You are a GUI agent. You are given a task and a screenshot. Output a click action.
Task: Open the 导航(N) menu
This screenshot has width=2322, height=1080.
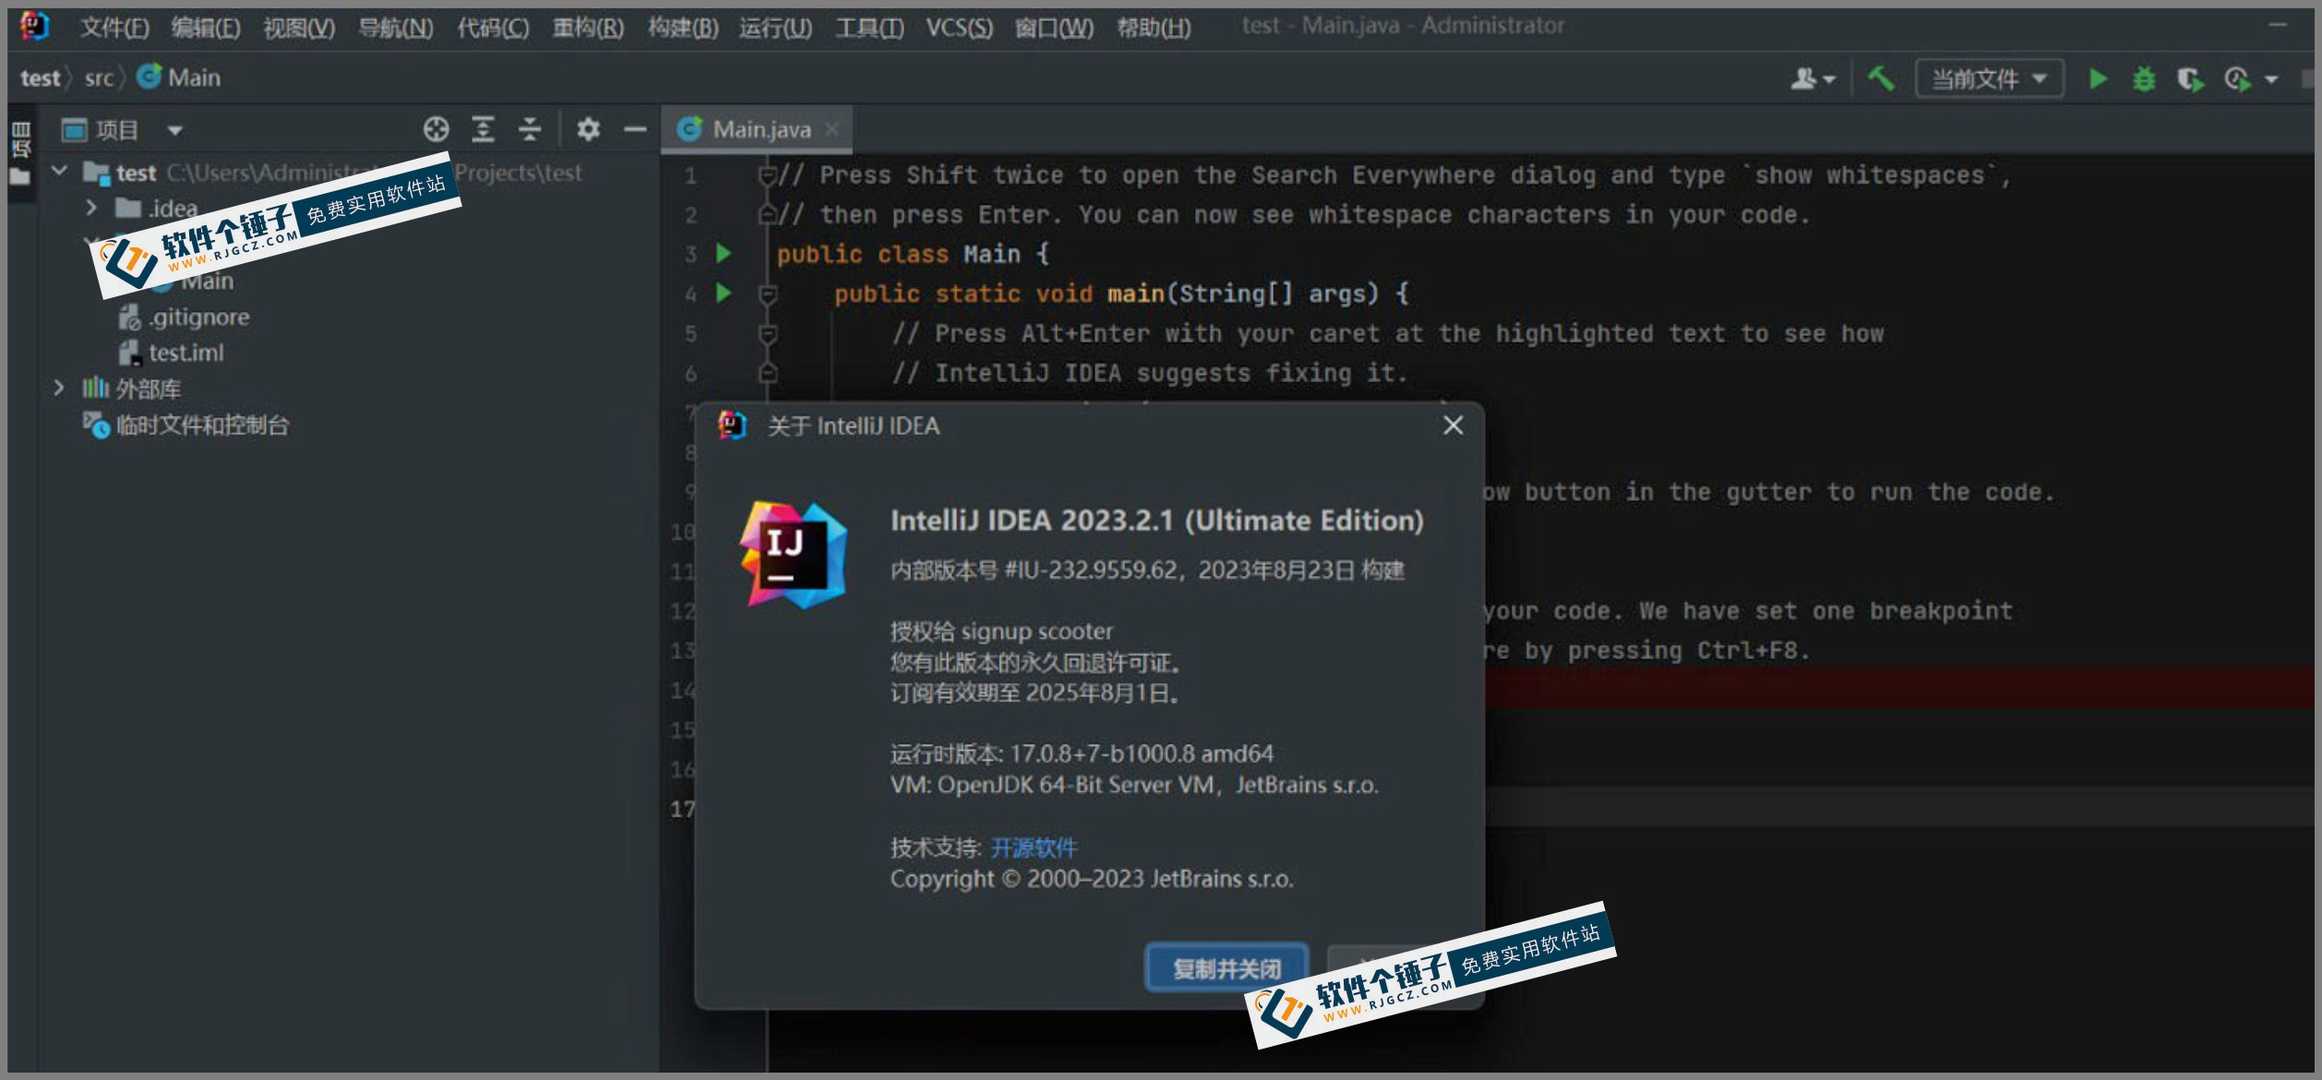point(395,27)
